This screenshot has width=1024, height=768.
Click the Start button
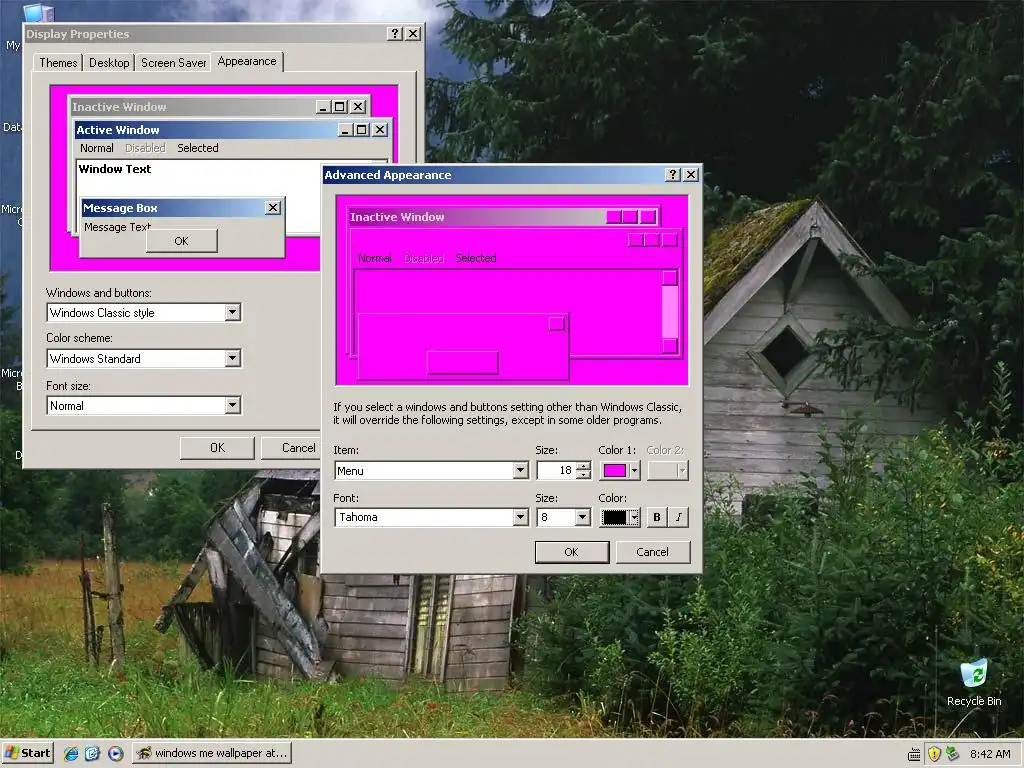tap(27, 753)
